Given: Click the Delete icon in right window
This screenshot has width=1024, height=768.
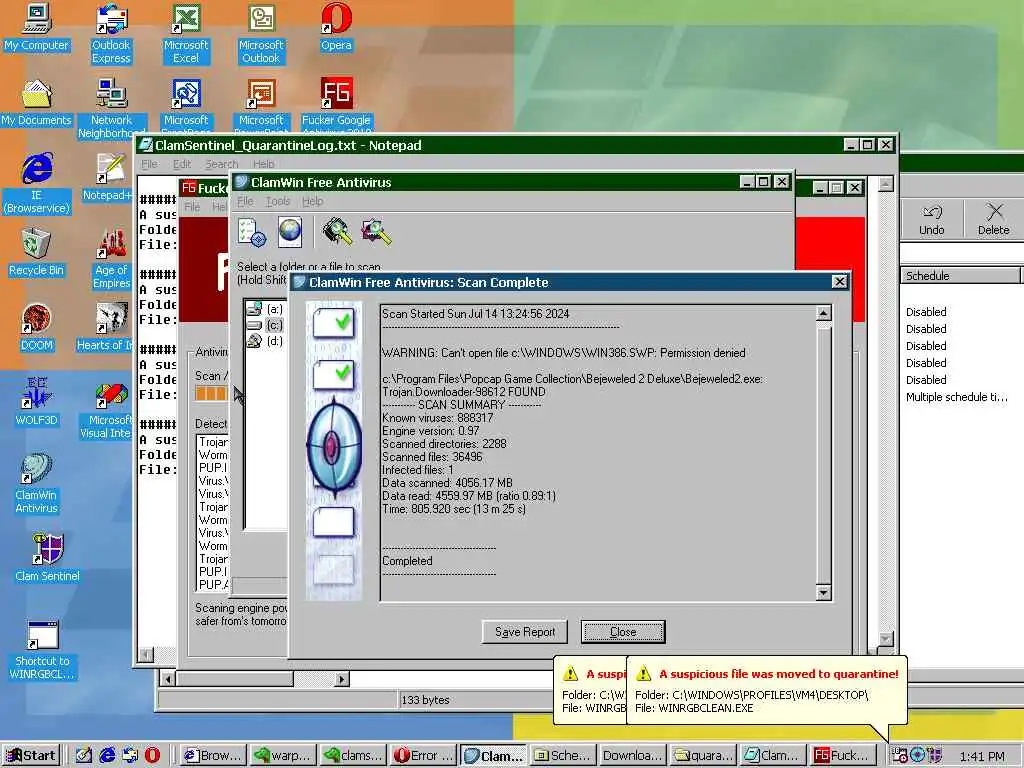Looking at the screenshot, I should (993, 219).
